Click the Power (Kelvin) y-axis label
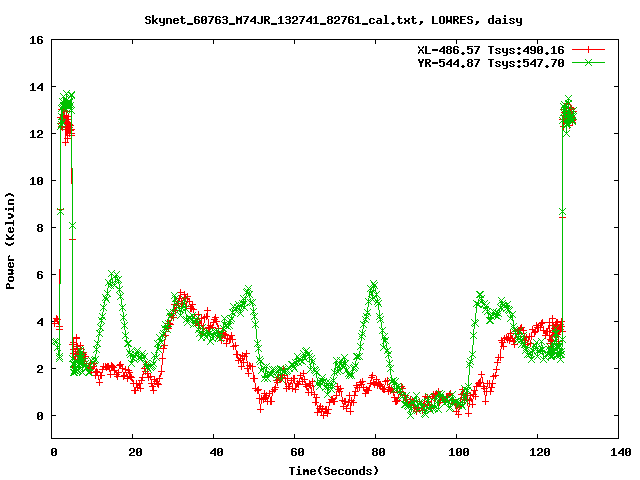 (x=10, y=241)
